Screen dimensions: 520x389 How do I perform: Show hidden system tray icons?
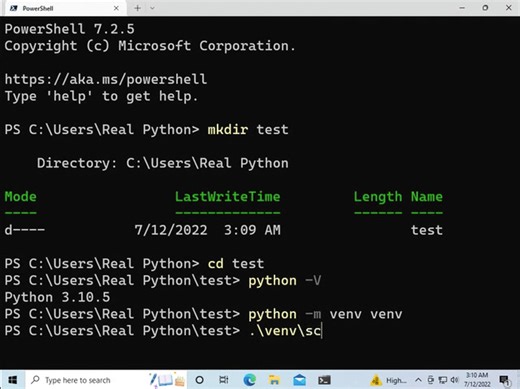[x=418, y=380]
